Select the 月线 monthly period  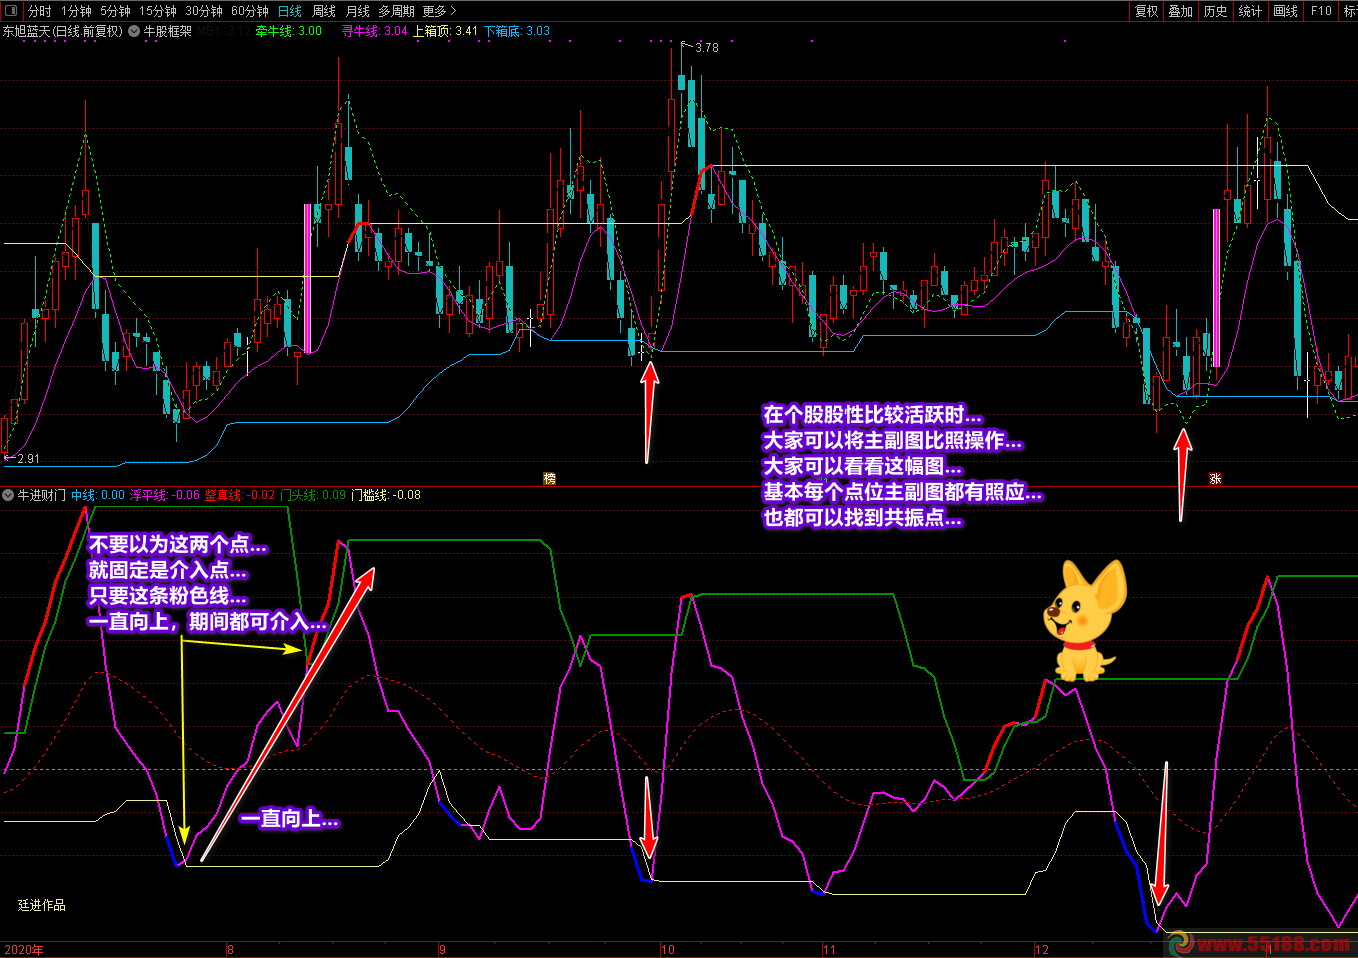[x=358, y=11]
